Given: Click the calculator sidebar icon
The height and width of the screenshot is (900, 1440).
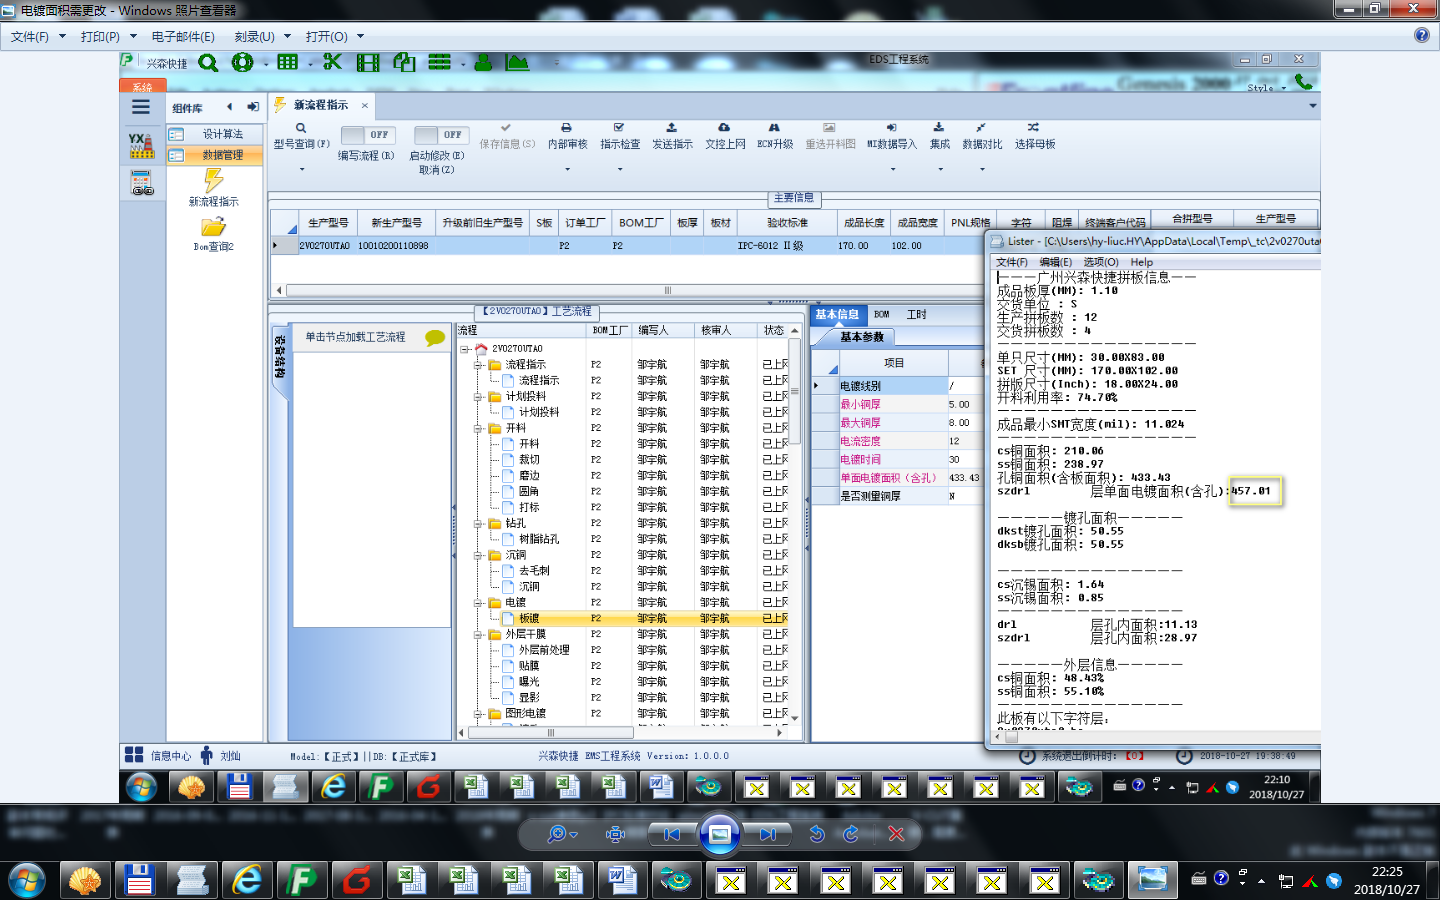Looking at the screenshot, I should point(142,183).
